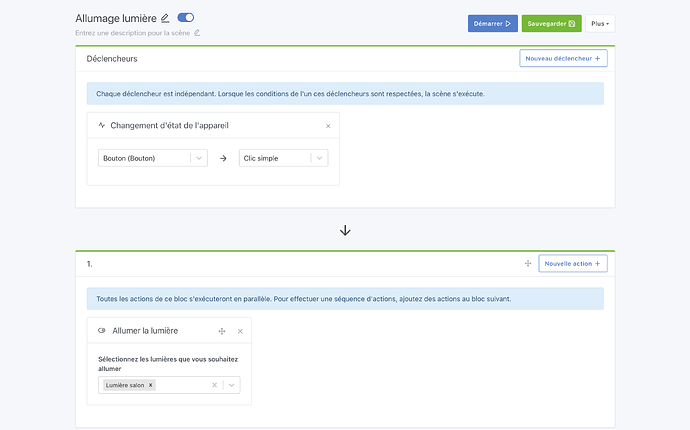Delete the Allumer la lumière action card
The width and height of the screenshot is (690, 430).
[x=240, y=331]
